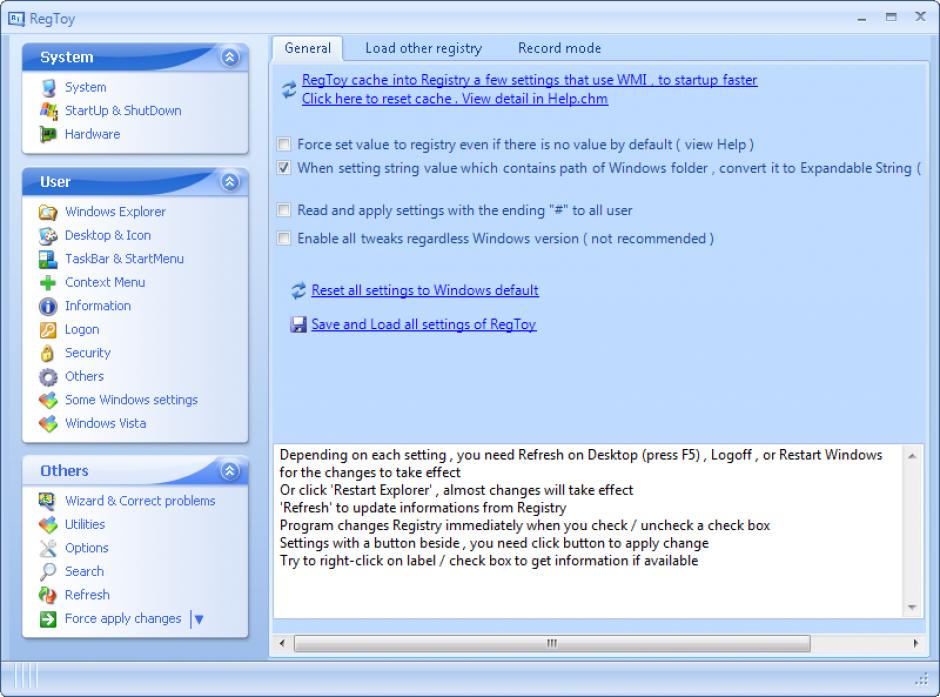Screen dimensions: 940x697
Task: Click the Windows Explorer folder icon
Action: click(48, 212)
